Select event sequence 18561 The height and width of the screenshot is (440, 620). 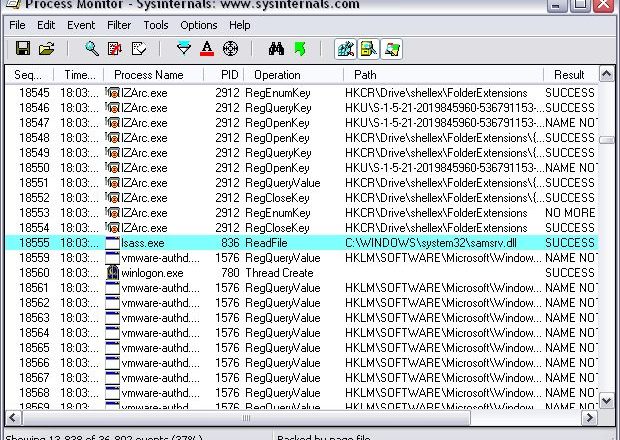coord(34,288)
